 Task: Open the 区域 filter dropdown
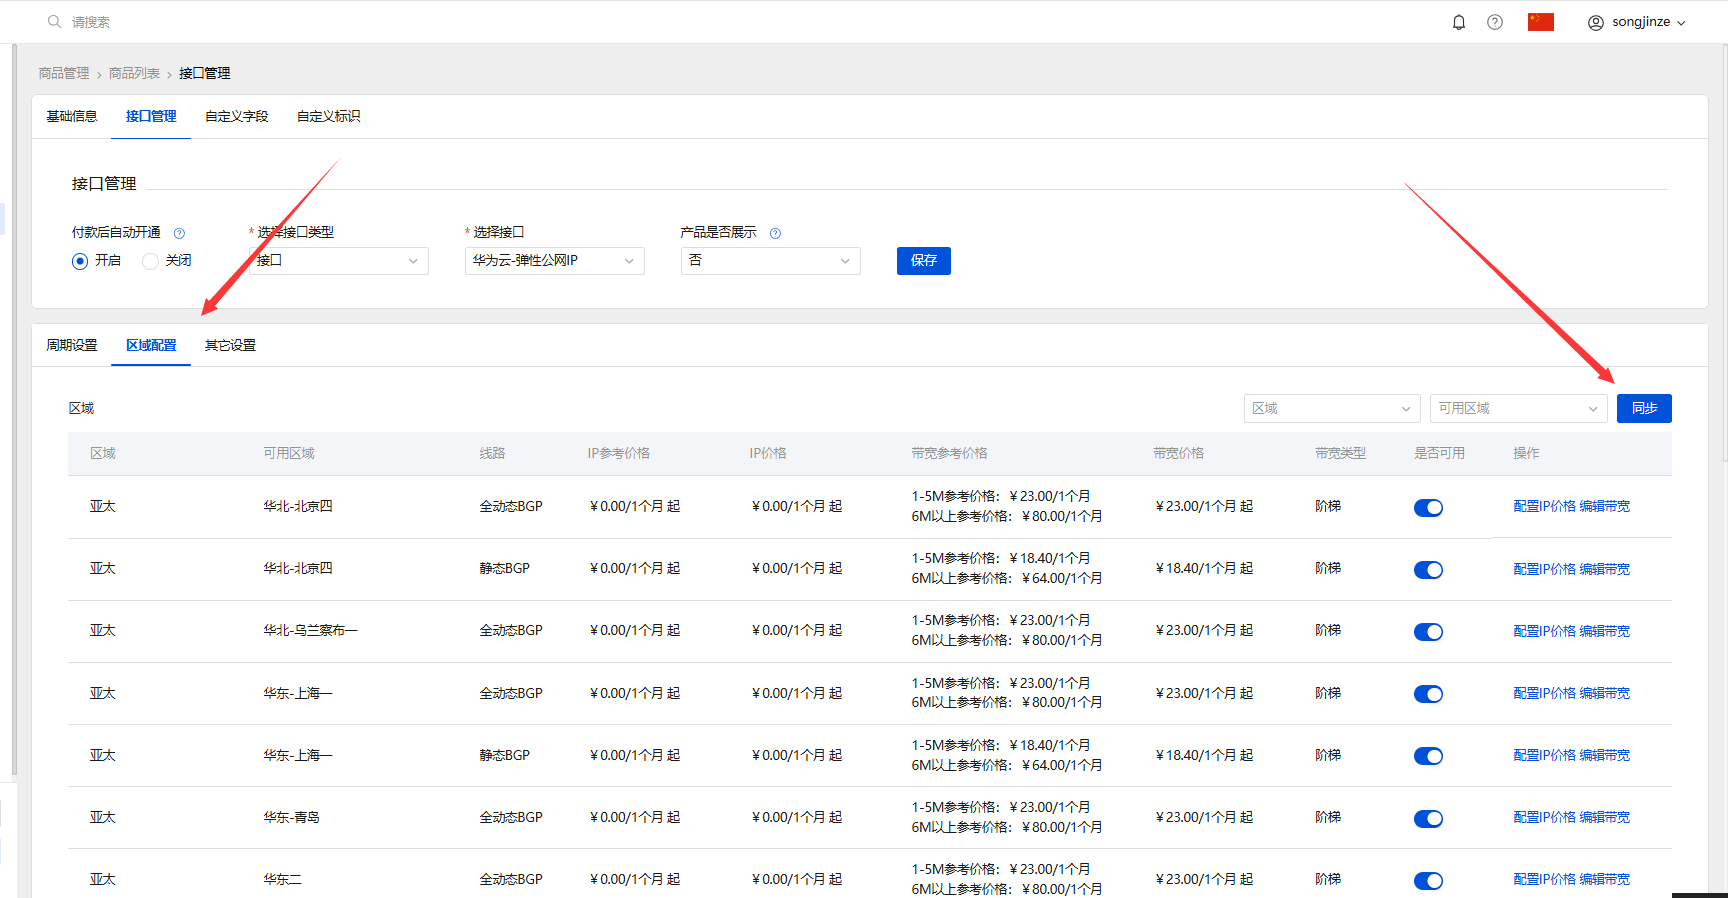[x=1333, y=408]
